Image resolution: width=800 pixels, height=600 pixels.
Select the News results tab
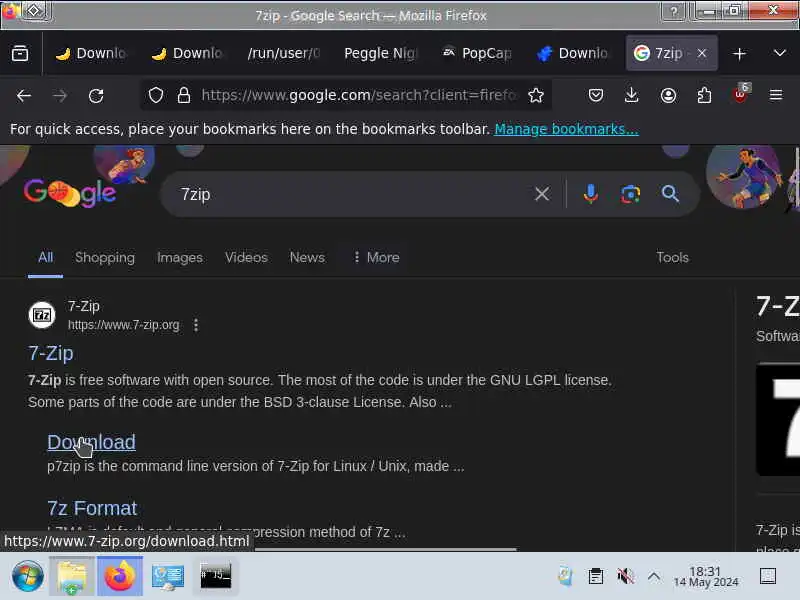[307, 257]
